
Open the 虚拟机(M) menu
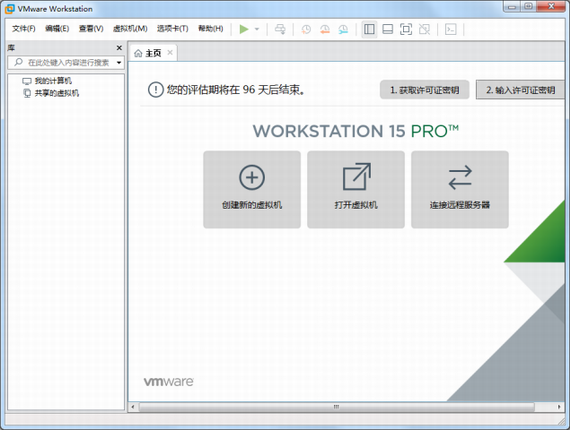[130, 29]
